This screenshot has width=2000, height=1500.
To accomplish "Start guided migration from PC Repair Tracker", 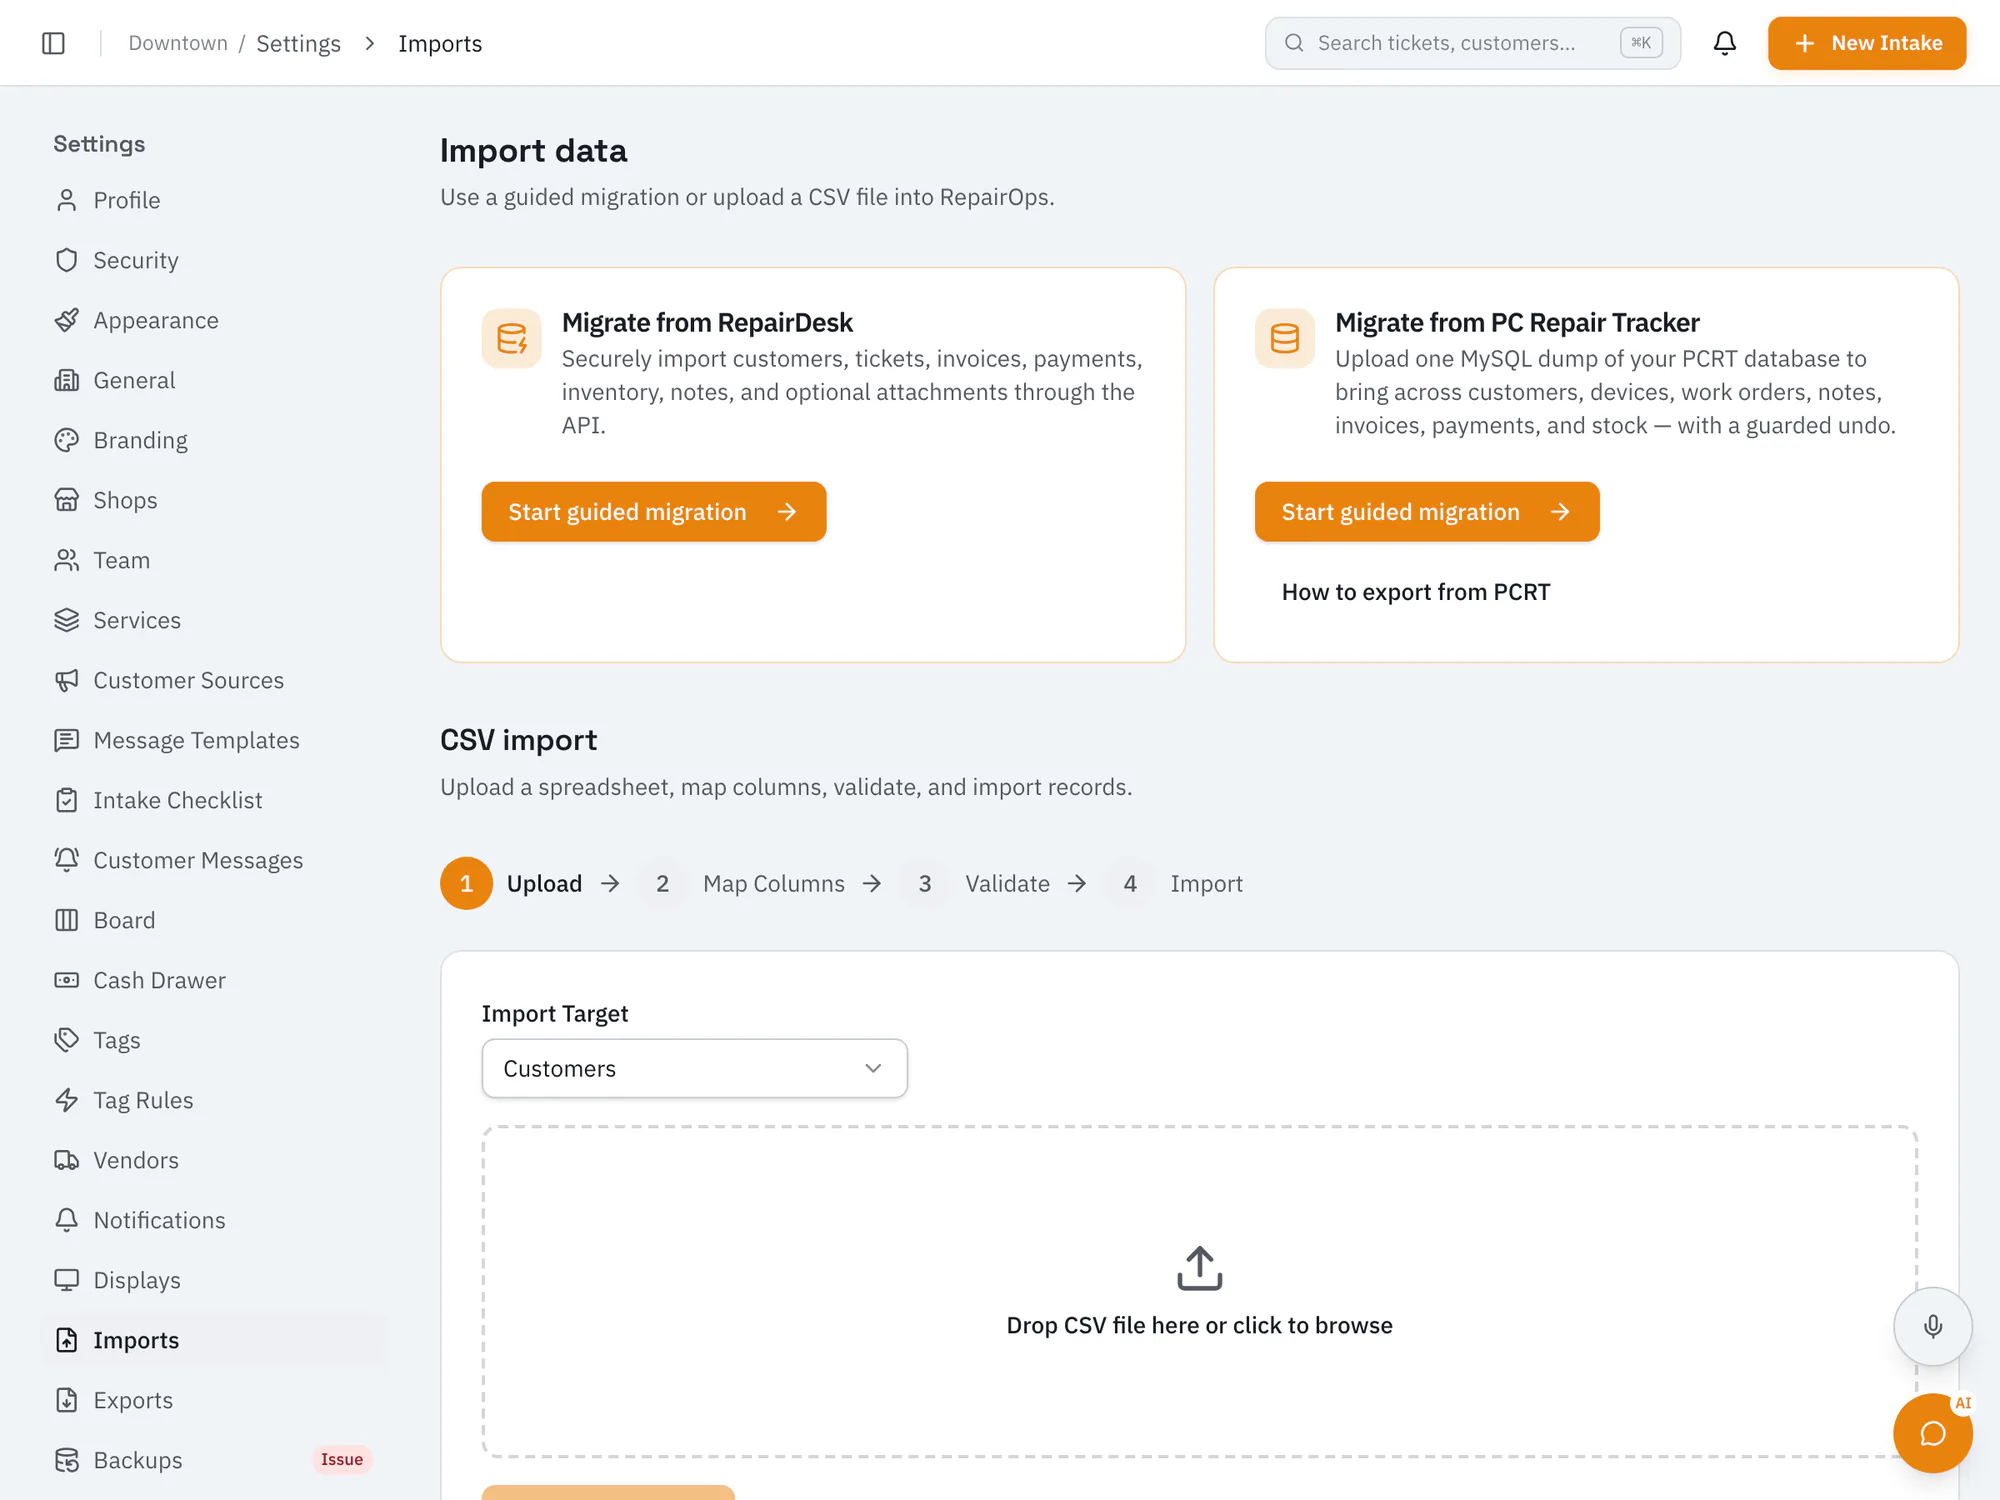I will pos(1427,512).
